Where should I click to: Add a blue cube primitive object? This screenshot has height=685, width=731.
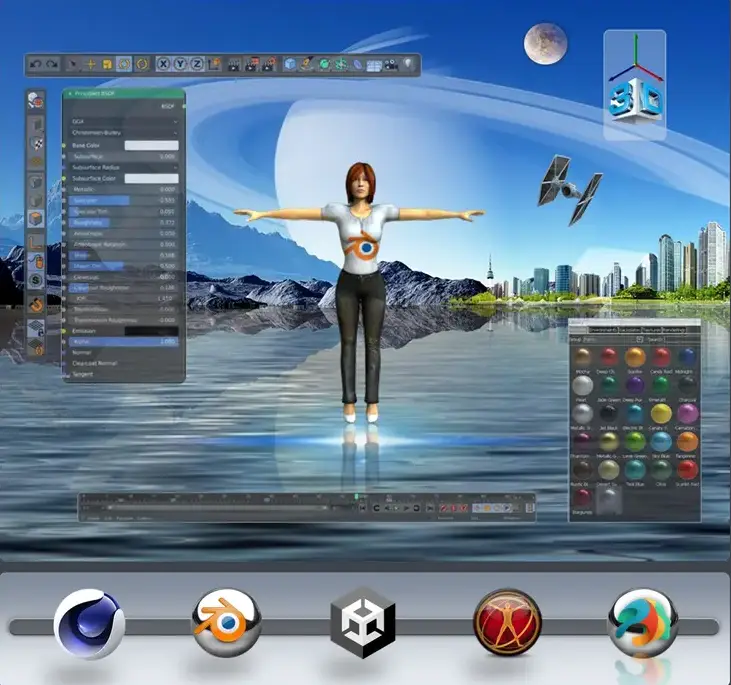click(290, 64)
